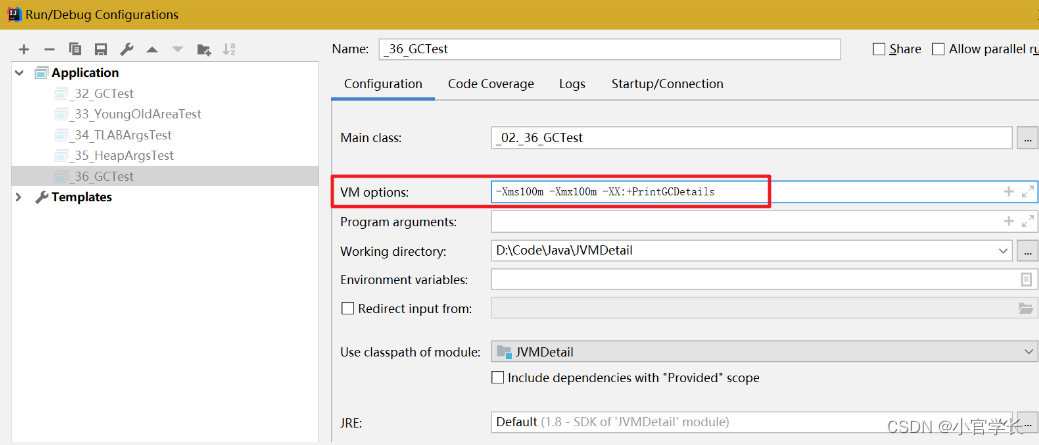Open the Working directory dropdown
This screenshot has width=1039, height=445.
tap(1004, 251)
